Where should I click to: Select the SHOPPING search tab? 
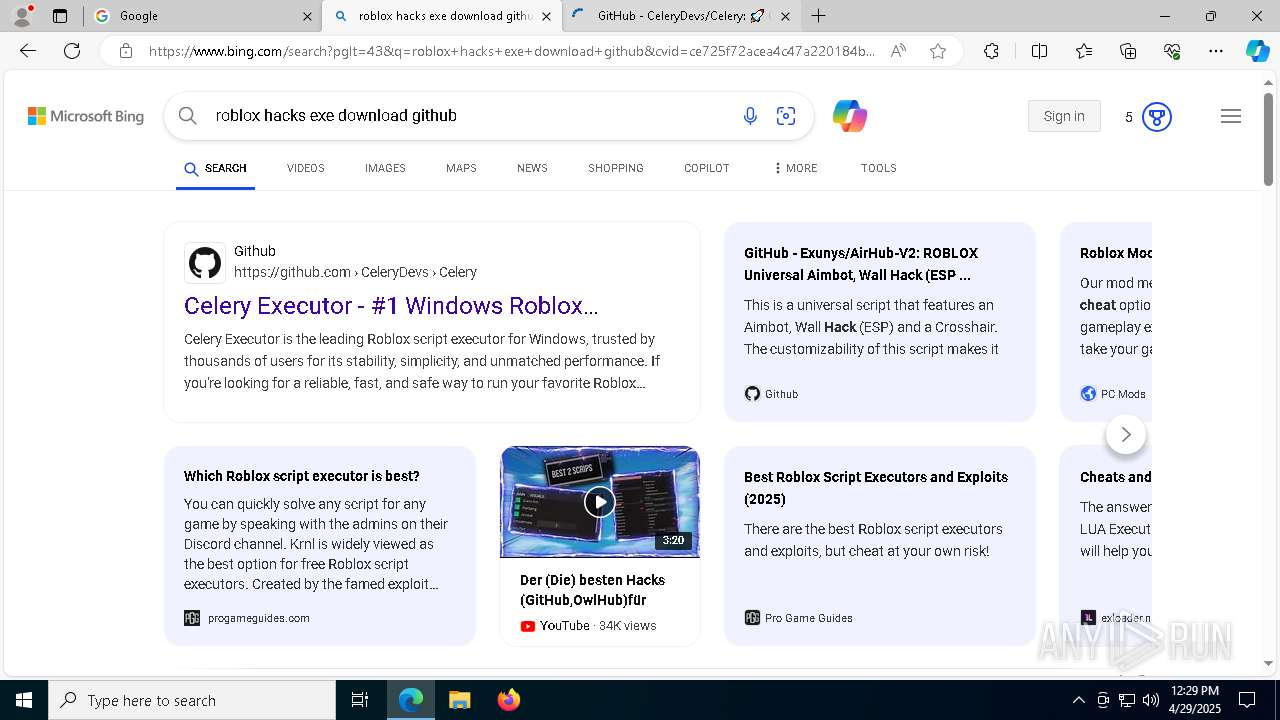coord(616,168)
